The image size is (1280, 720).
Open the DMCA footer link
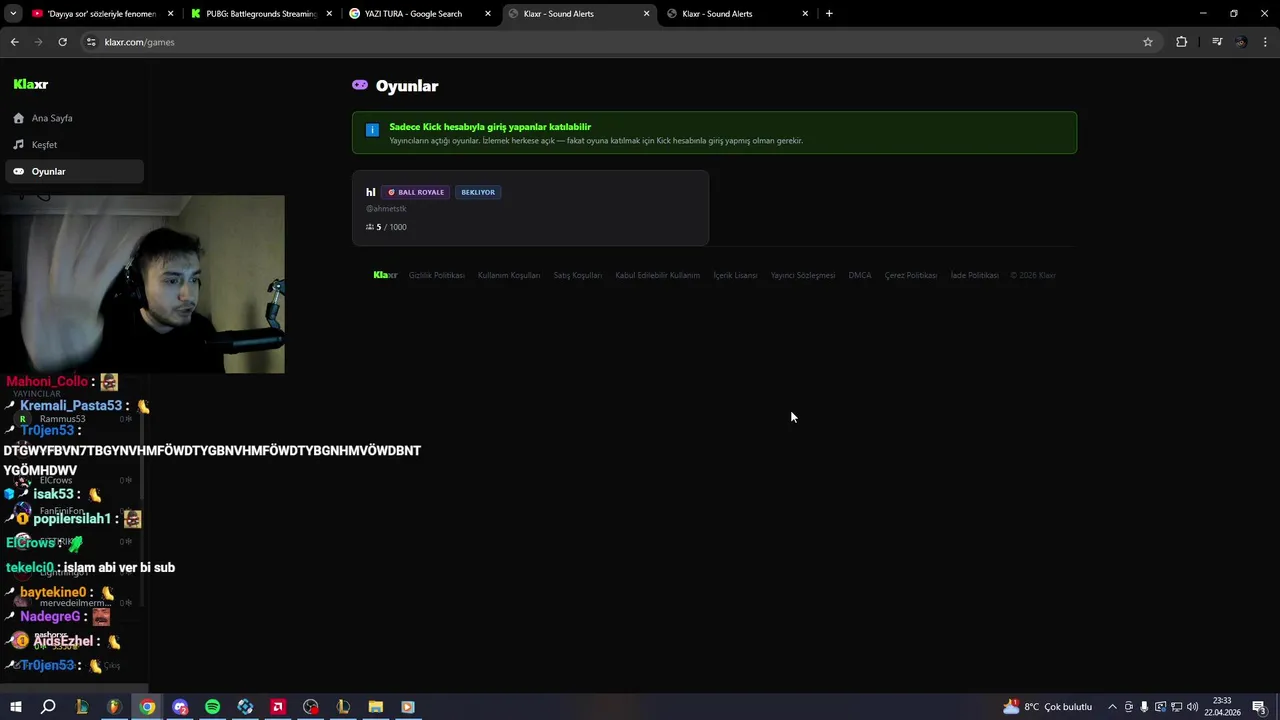click(860, 275)
